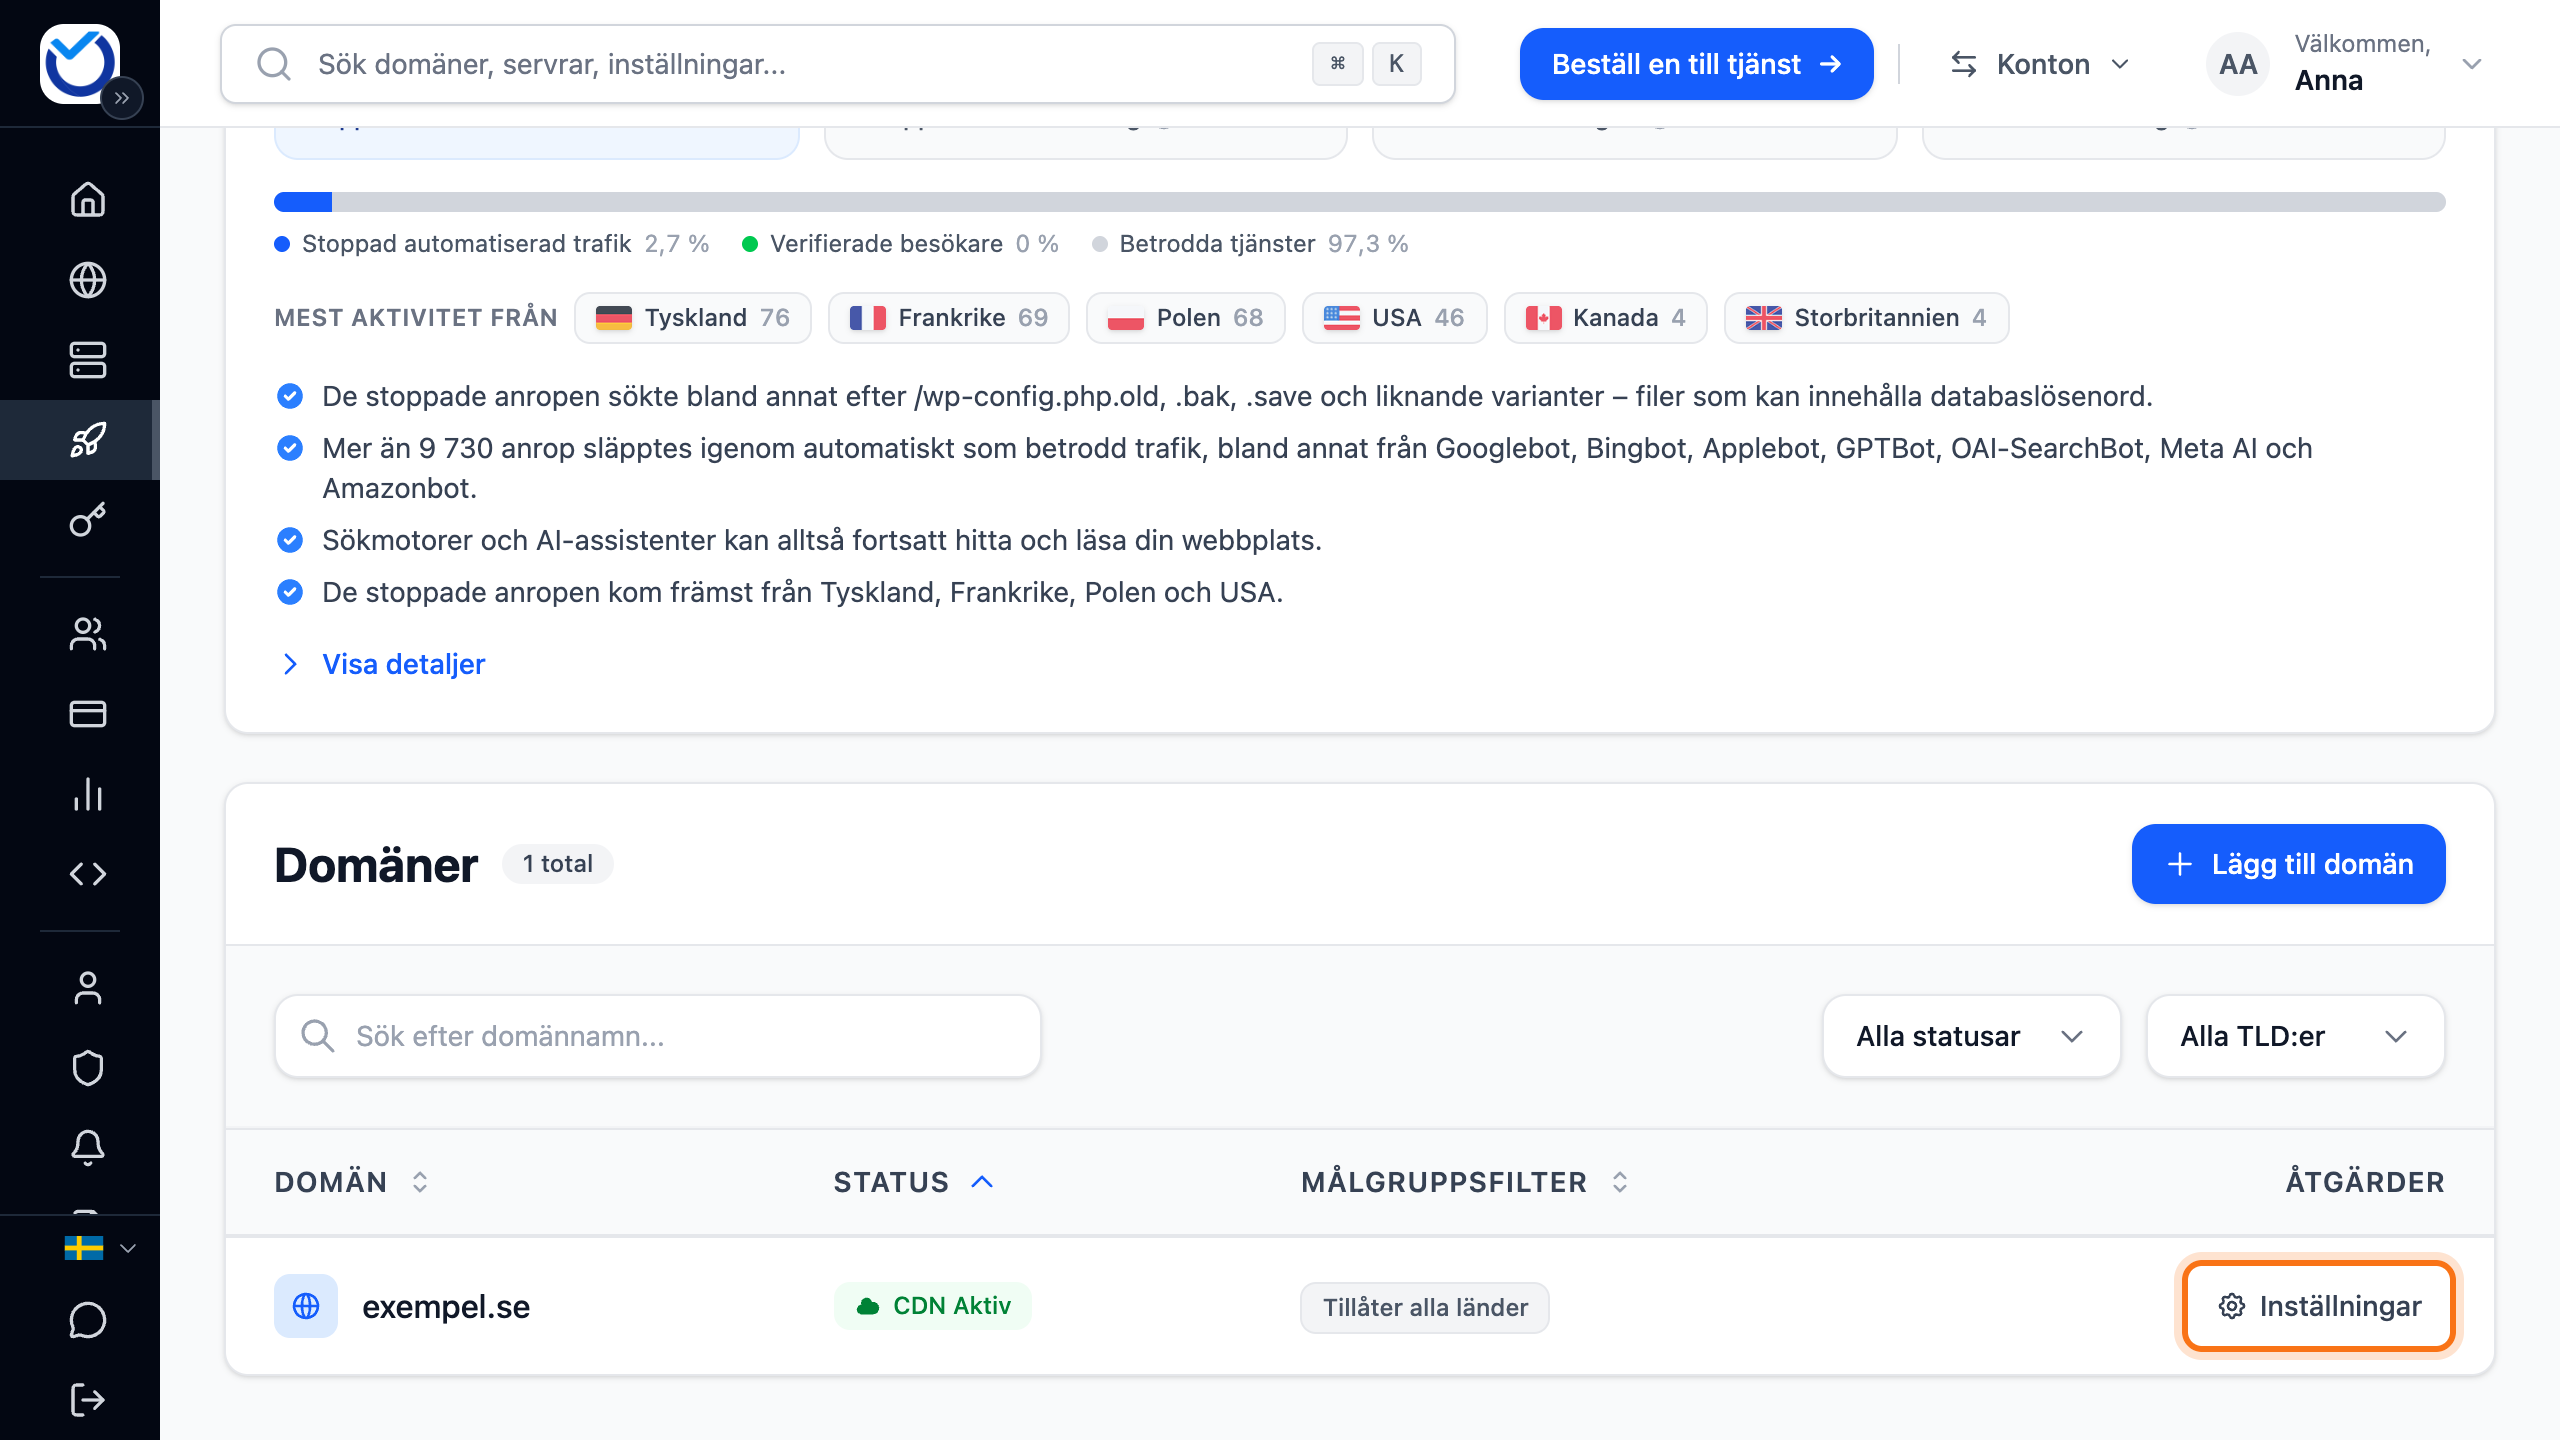Image resolution: width=2560 pixels, height=1440 pixels.
Task: Expand the sidebar with the double-chevron button
Action: [122, 98]
